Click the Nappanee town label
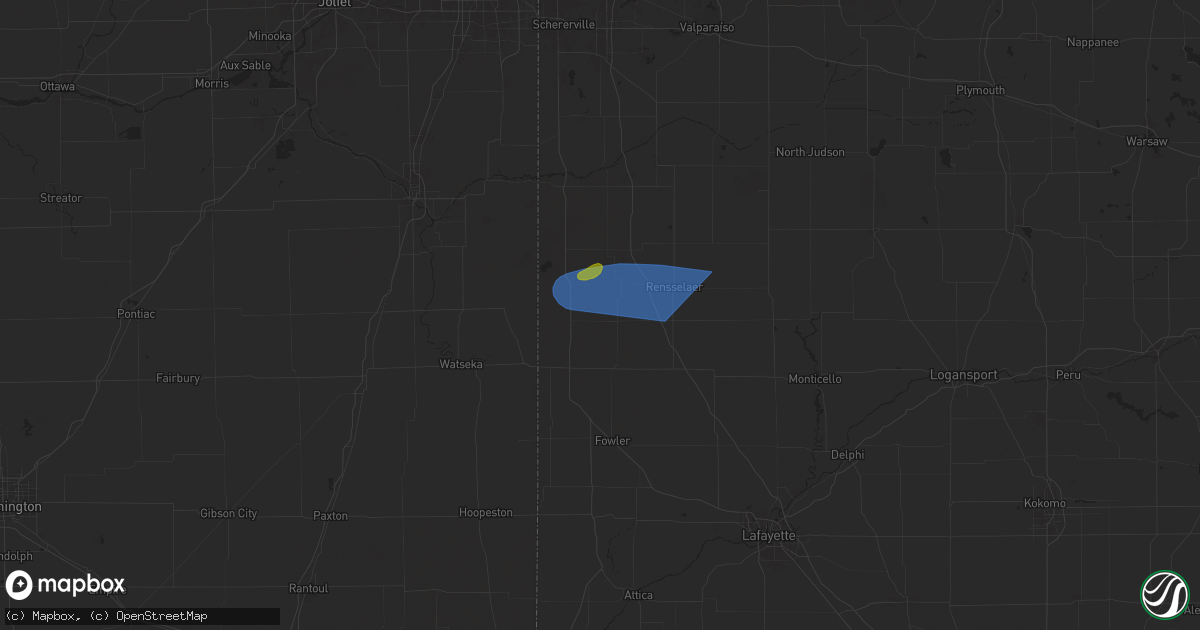1200x630 pixels. point(1093,42)
